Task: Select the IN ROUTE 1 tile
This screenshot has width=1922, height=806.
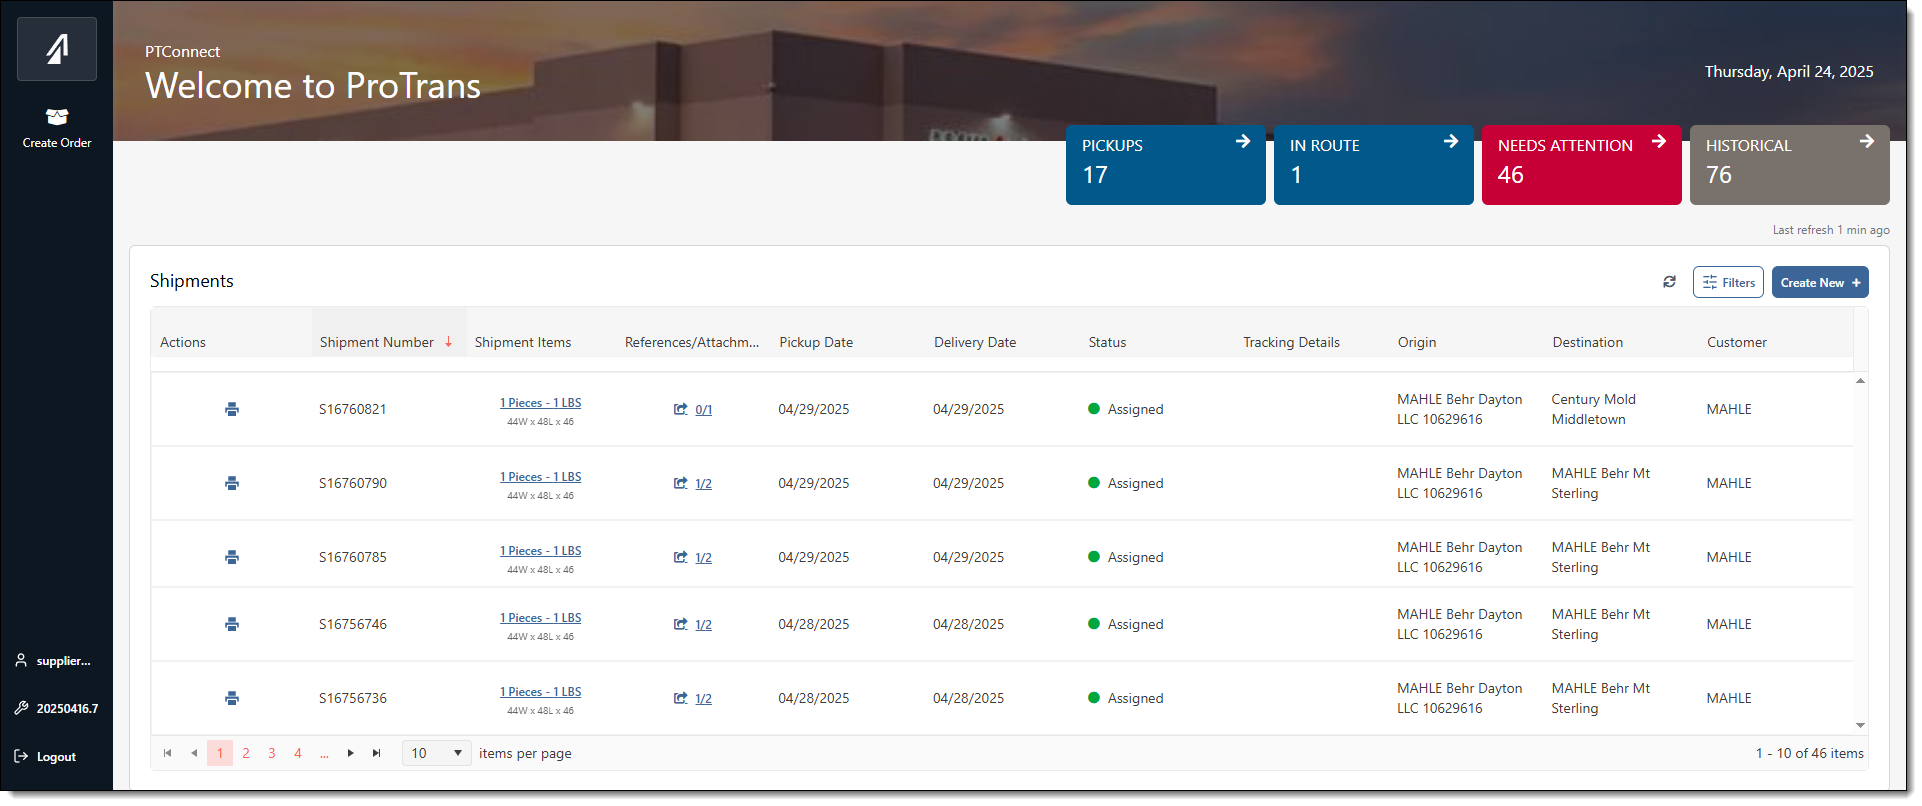Action: (x=1374, y=165)
